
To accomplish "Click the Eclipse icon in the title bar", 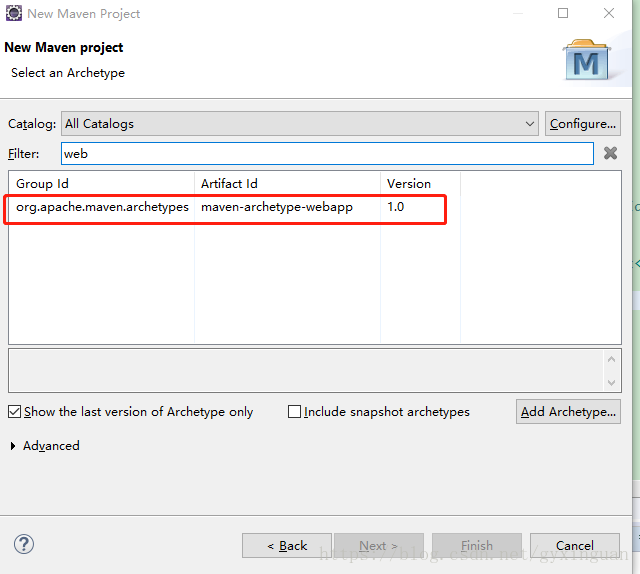I will click(x=13, y=13).
